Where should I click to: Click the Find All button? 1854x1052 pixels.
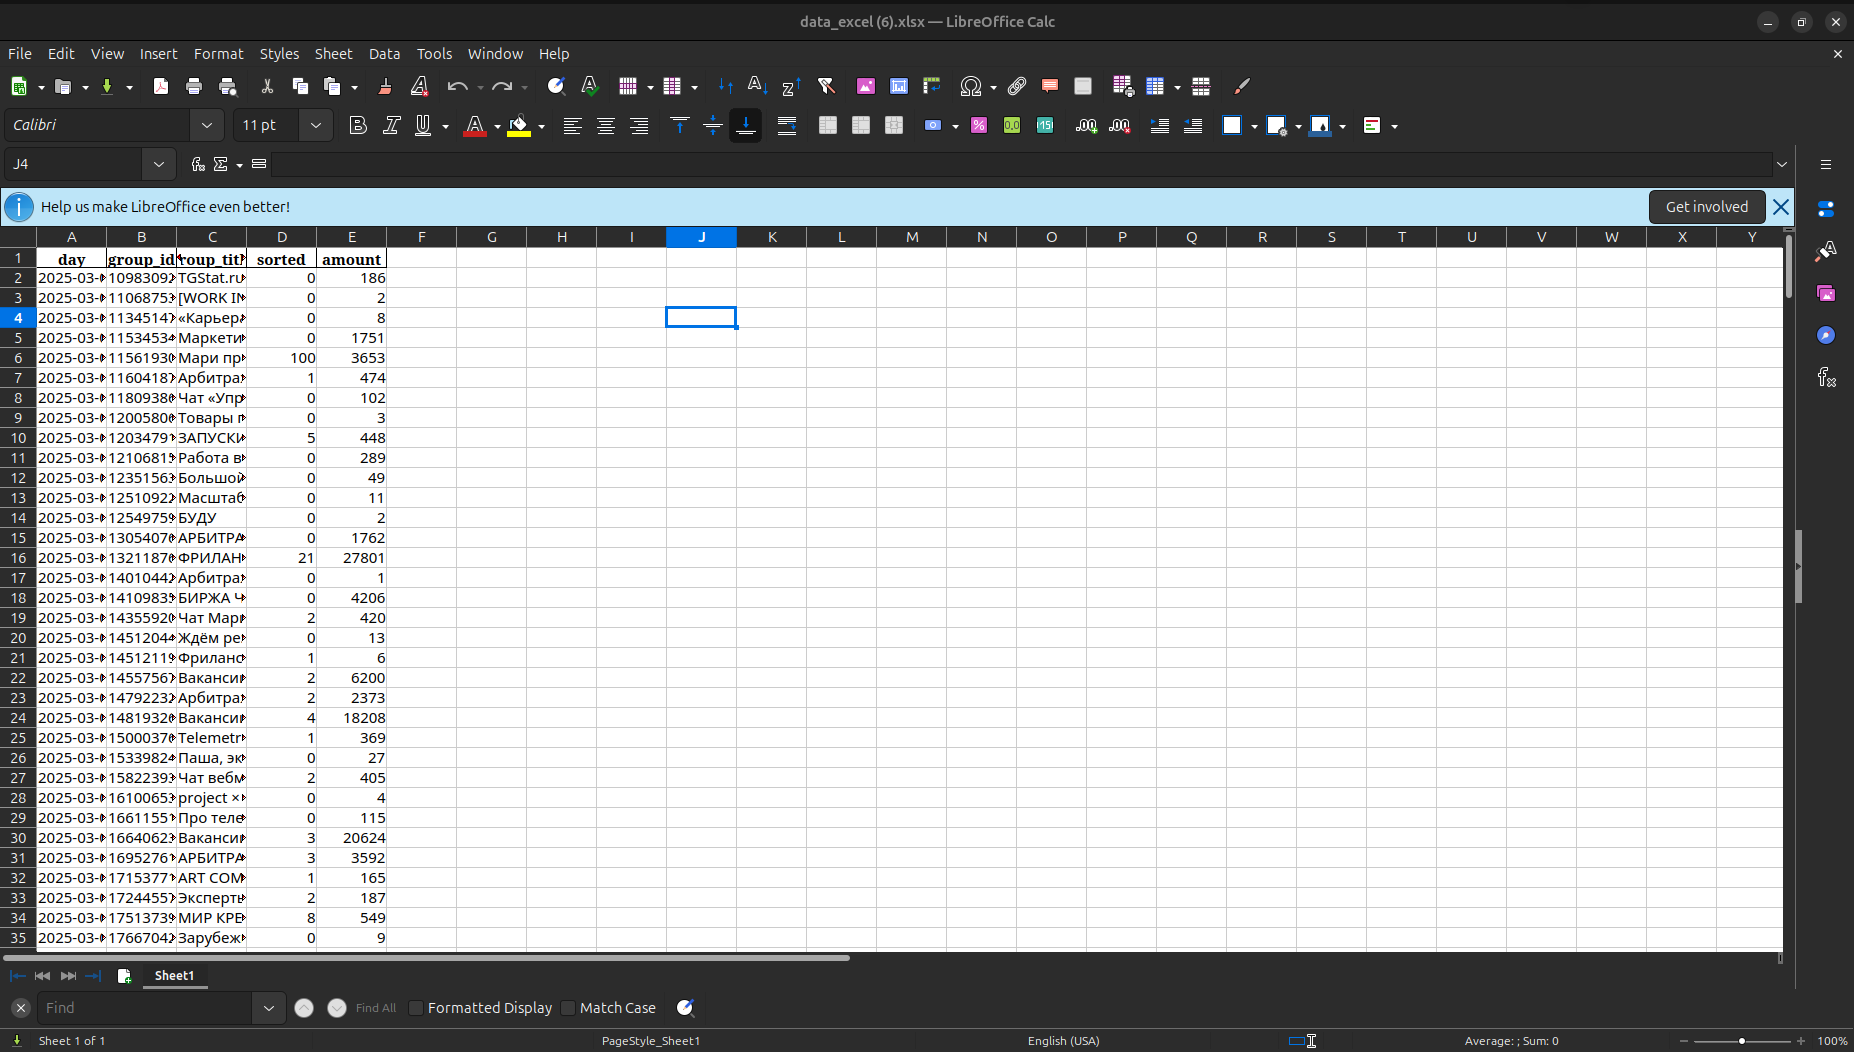click(375, 1008)
